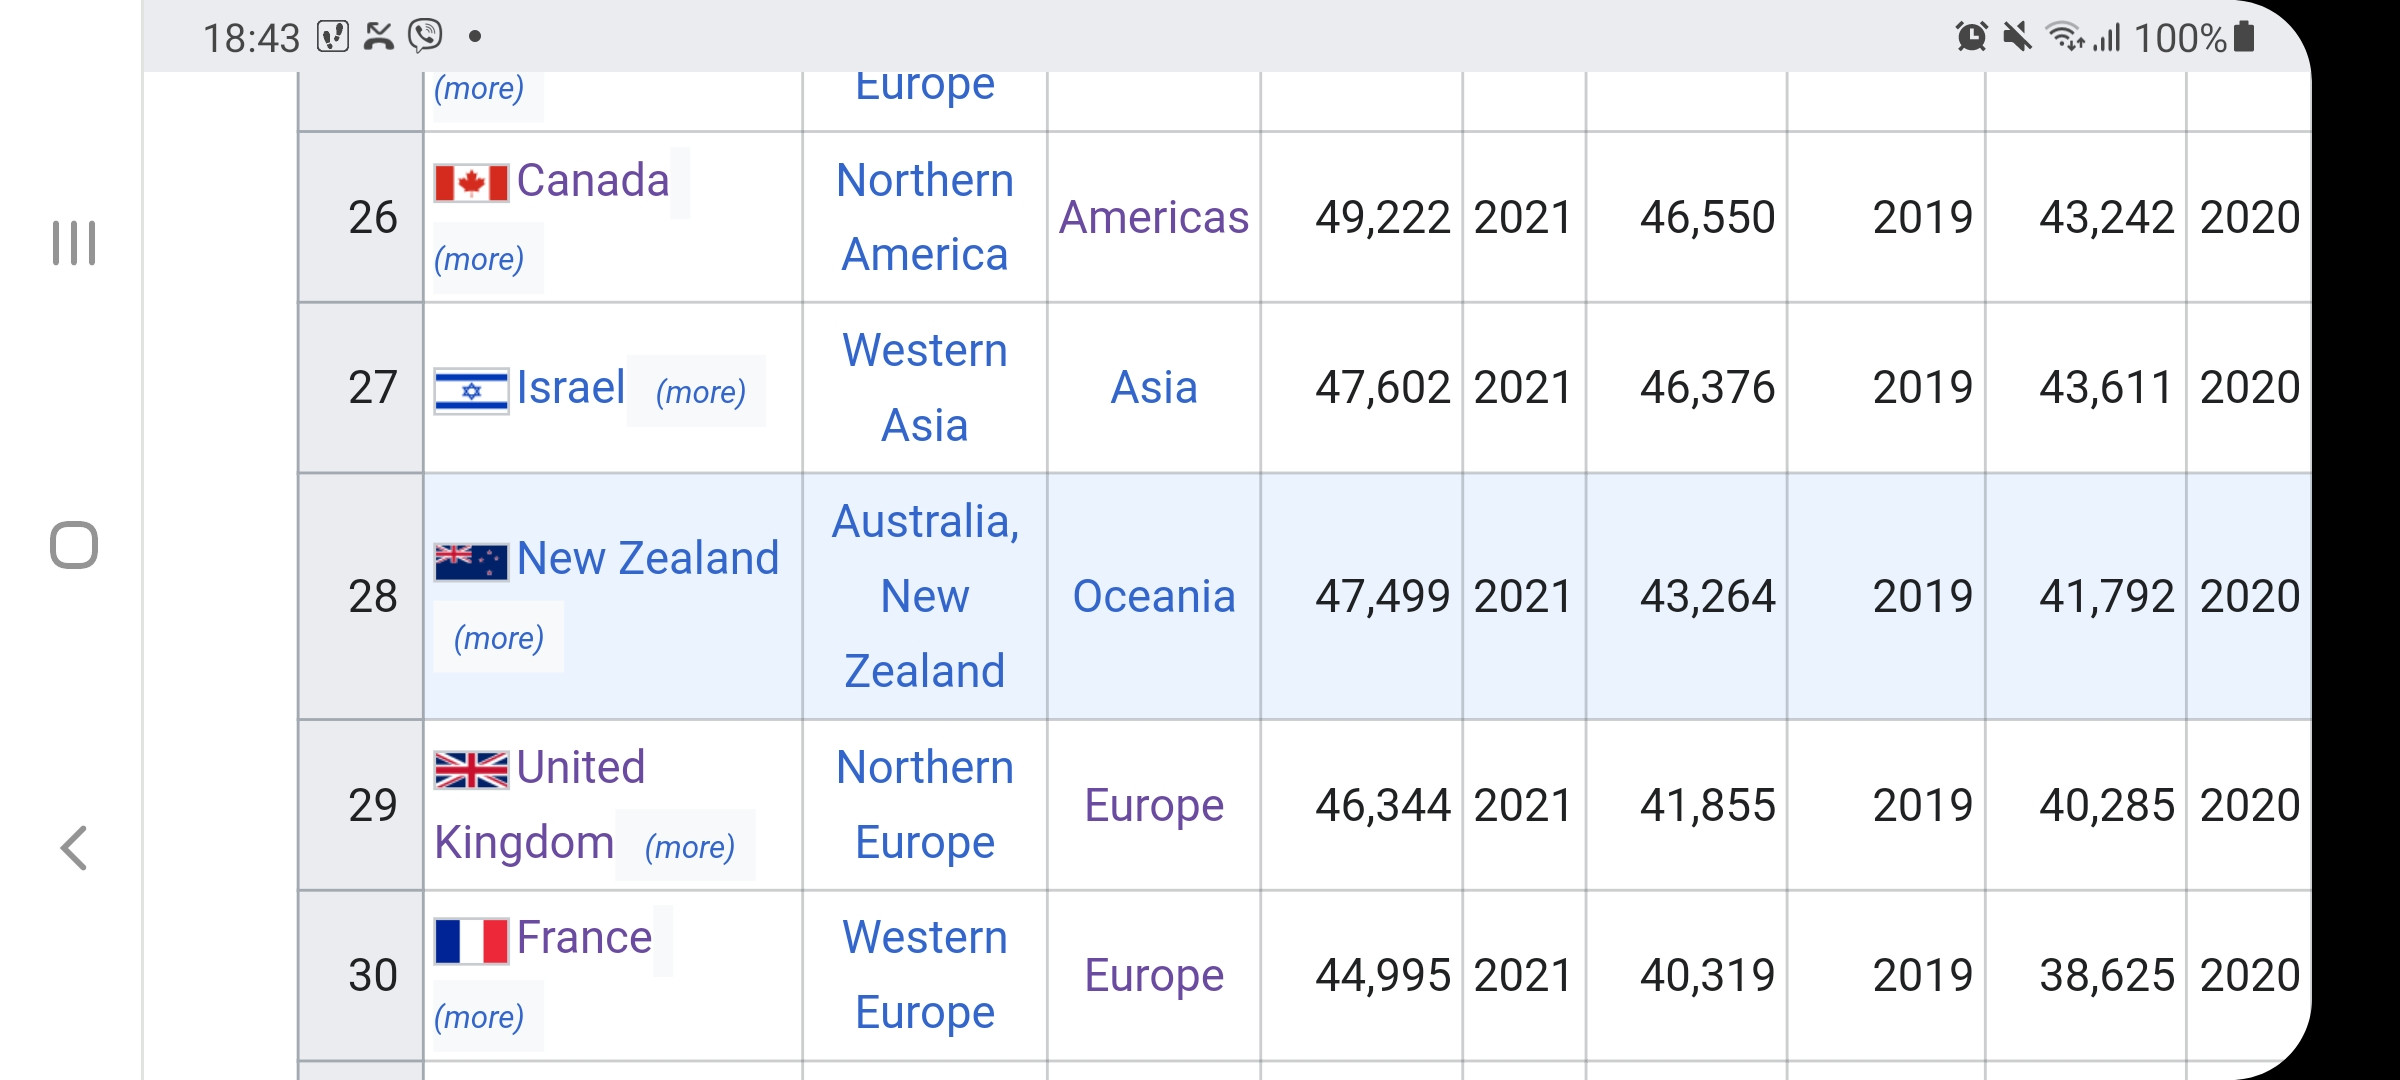The image size is (2400, 1080).
Task: Tap the New Zealand flag icon
Action: pyautogui.click(x=471, y=561)
